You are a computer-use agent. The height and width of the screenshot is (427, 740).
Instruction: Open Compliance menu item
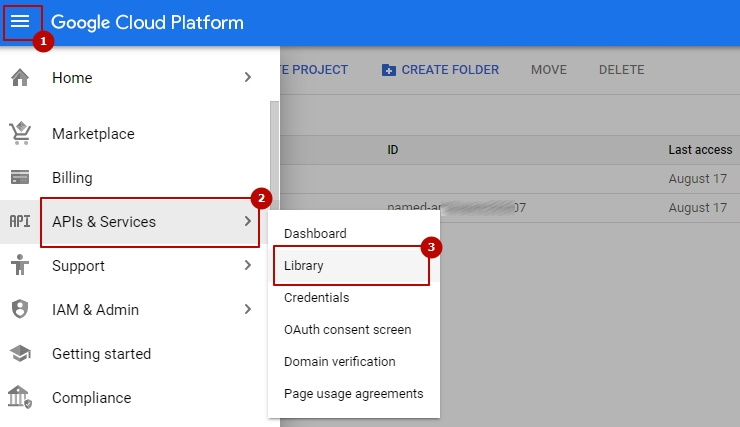[92, 398]
